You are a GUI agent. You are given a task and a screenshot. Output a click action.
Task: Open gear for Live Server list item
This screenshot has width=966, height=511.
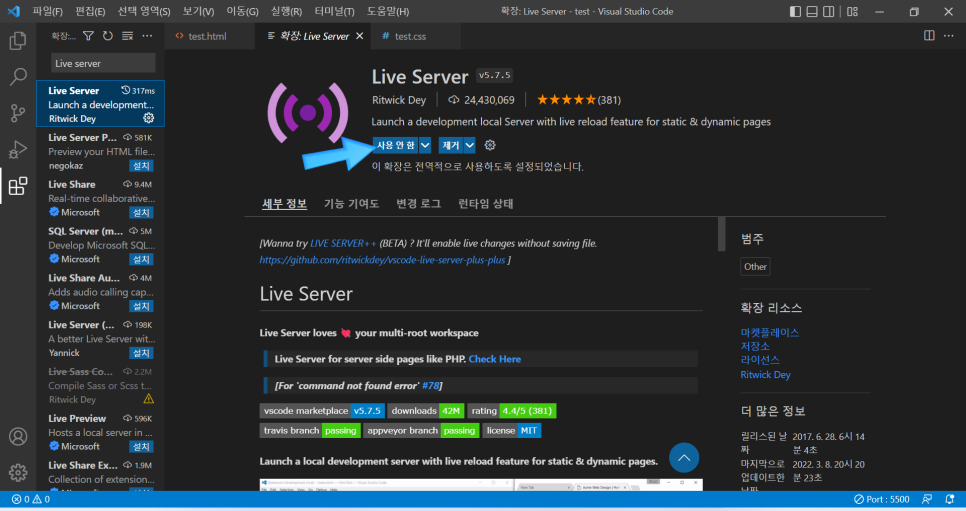click(x=148, y=118)
